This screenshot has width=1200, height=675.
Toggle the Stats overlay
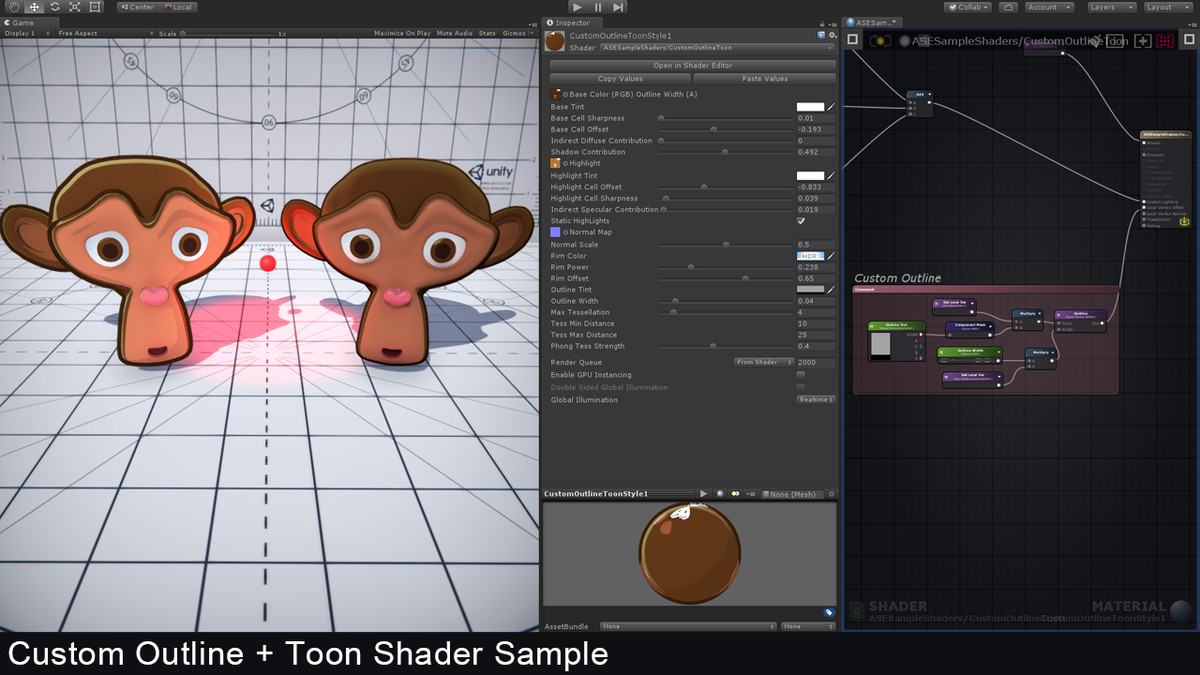pyautogui.click(x=487, y=33)
